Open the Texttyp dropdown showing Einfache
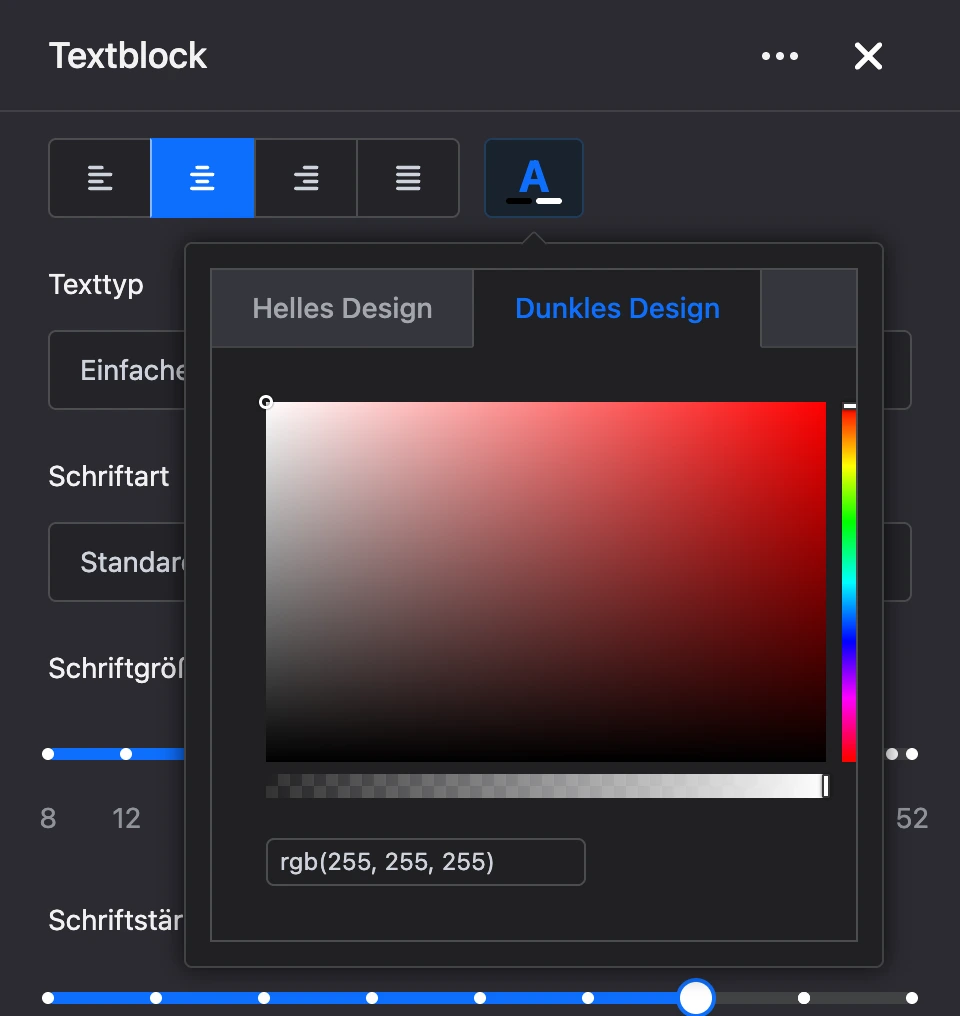The height and width of the screenshot is (1016, 960). coord(117,370)
